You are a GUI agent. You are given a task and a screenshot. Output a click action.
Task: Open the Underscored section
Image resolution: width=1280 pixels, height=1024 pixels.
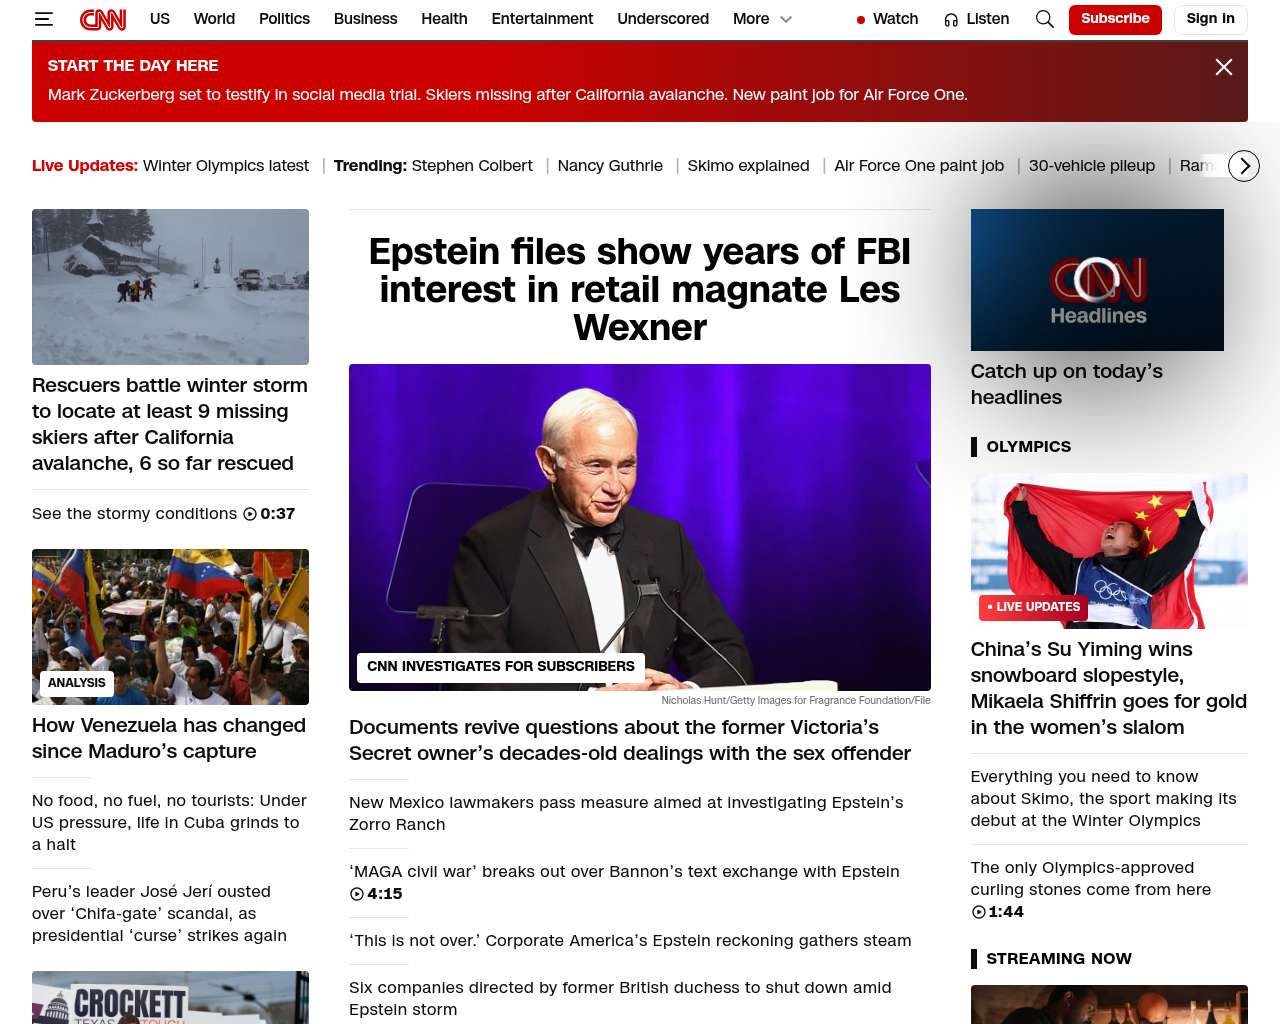click(663, 19)
